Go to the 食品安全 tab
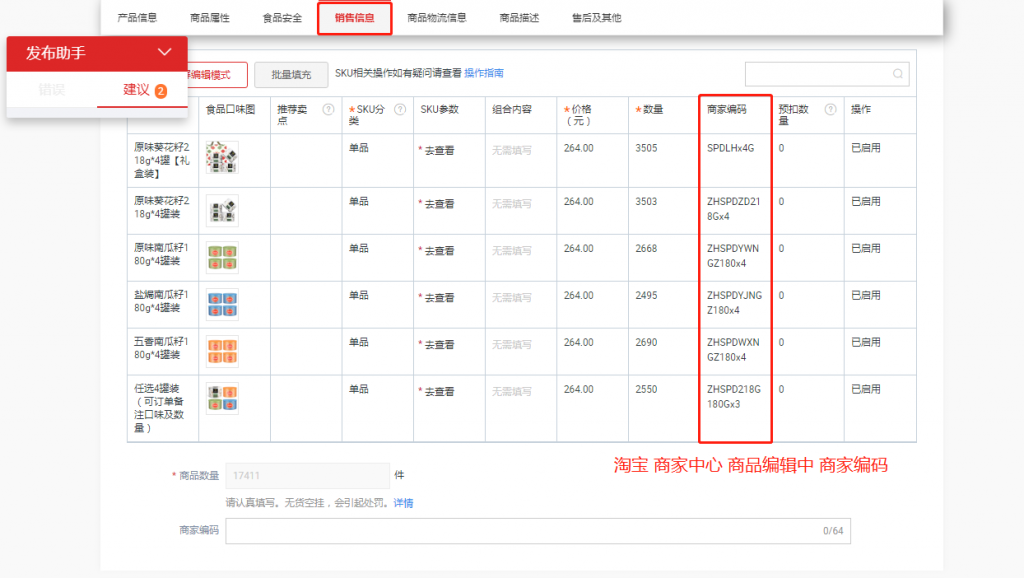Screen dimensions: 1024x578 (282, 18)
